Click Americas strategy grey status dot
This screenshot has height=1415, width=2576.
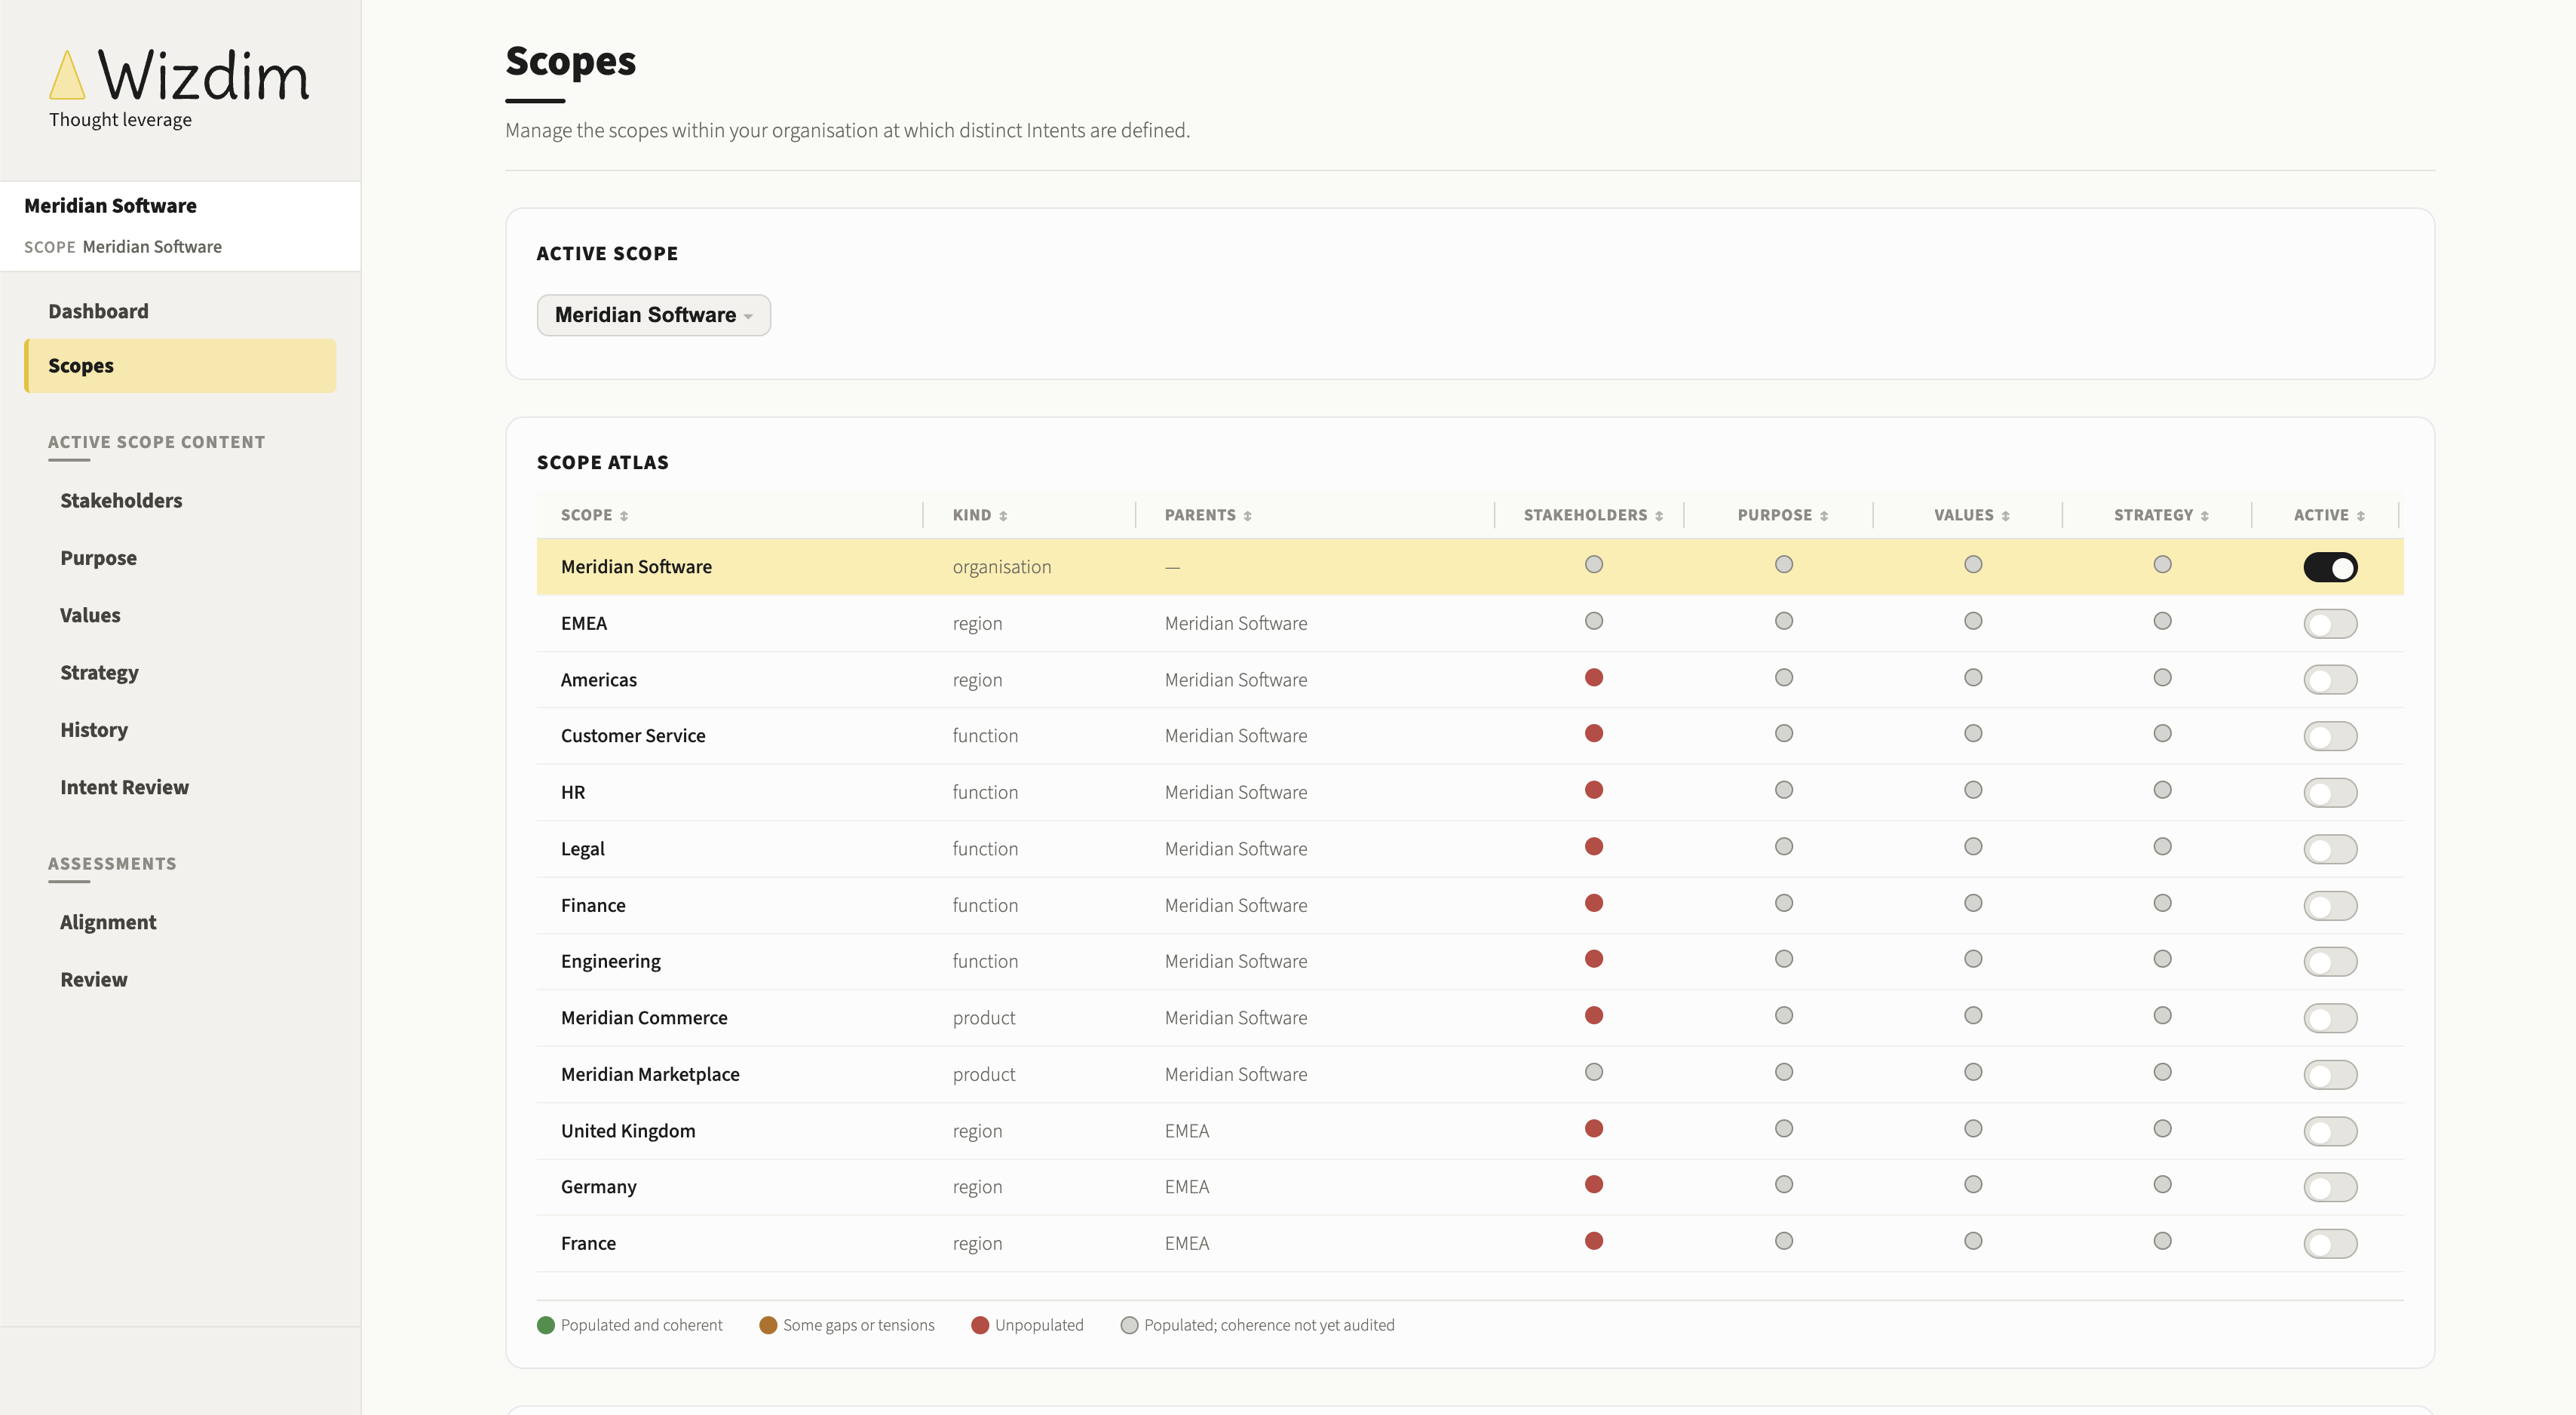click(2162, 677)
